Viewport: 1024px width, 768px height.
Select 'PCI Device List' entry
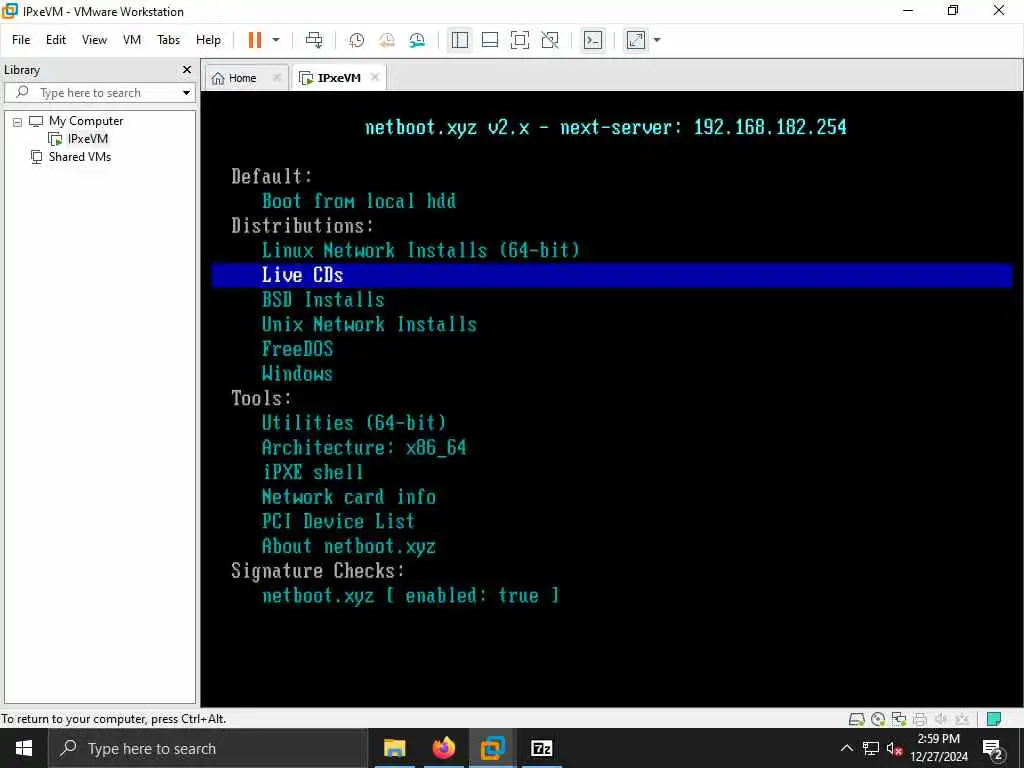[x=338, y=522]
